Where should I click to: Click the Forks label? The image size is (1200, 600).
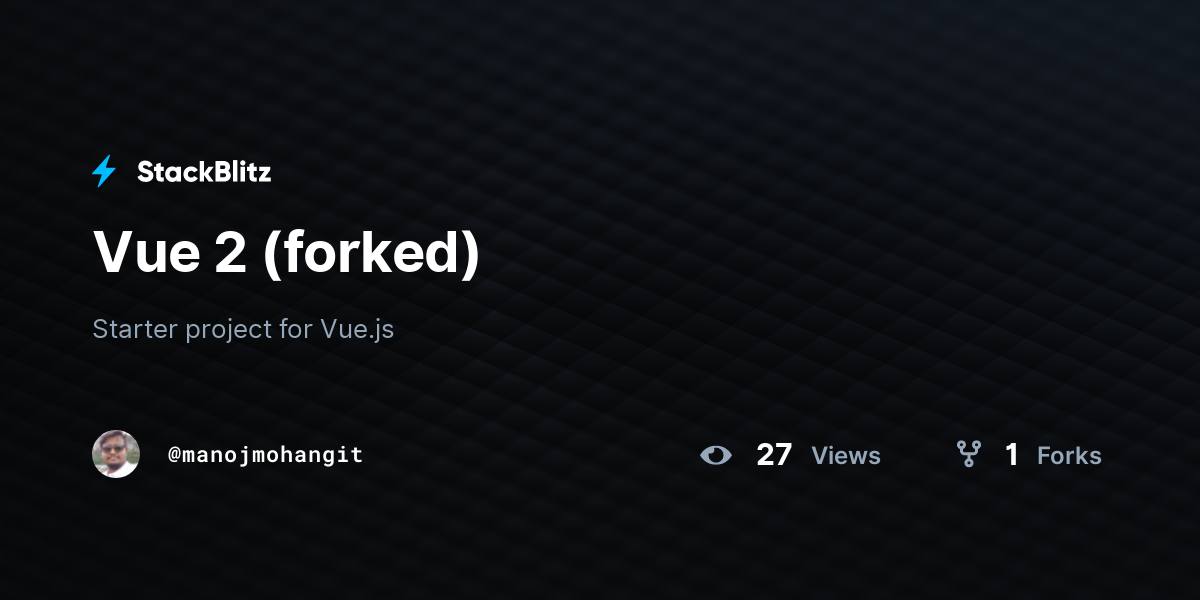[1069, 456]
